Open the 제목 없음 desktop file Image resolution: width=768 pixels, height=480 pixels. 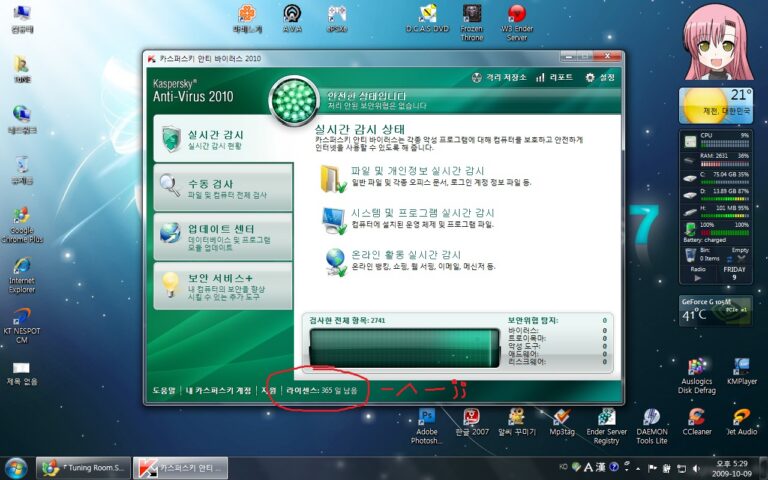click(x=22, y=374)
